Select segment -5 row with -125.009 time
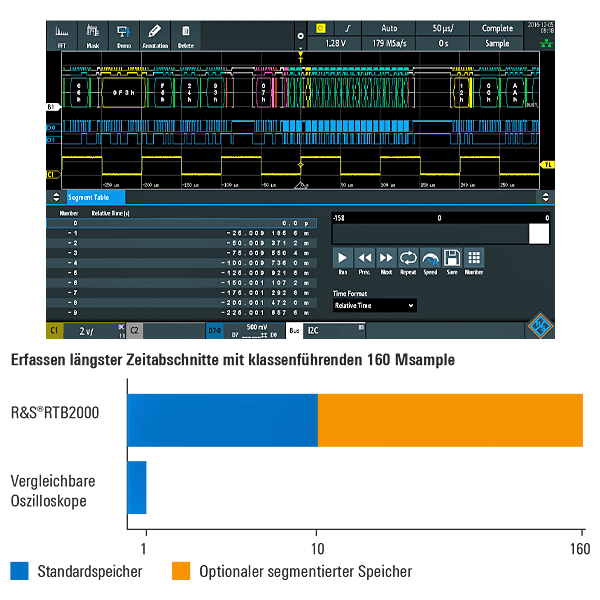 [182, 273]
